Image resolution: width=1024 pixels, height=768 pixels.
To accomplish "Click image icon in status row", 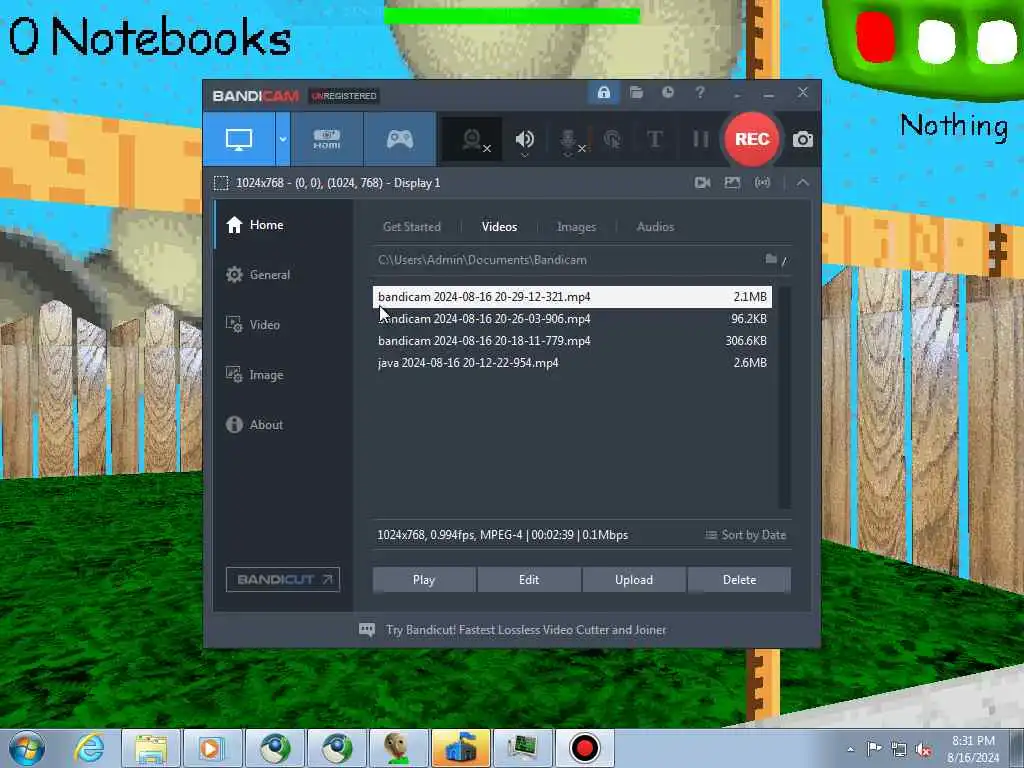I will pyautogui.click(x=732, y=183).
